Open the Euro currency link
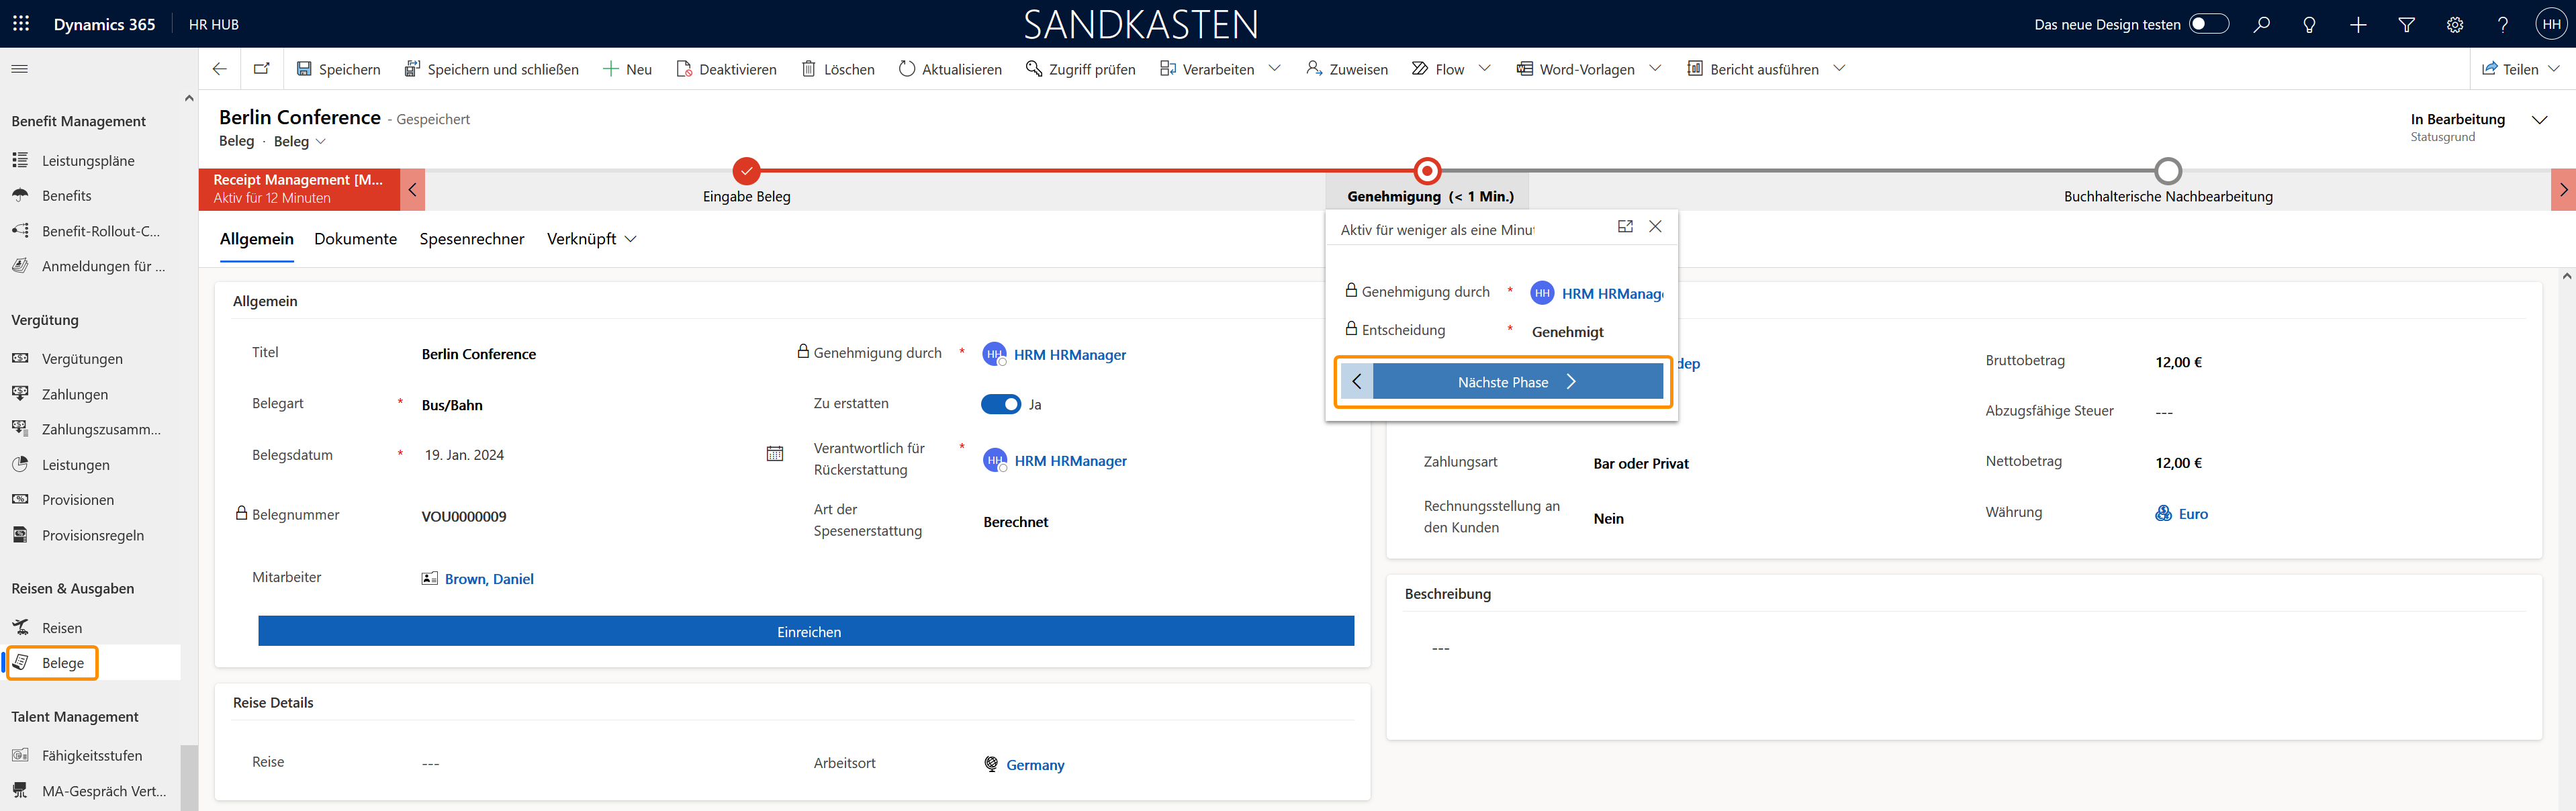 tap(2193, 513)
